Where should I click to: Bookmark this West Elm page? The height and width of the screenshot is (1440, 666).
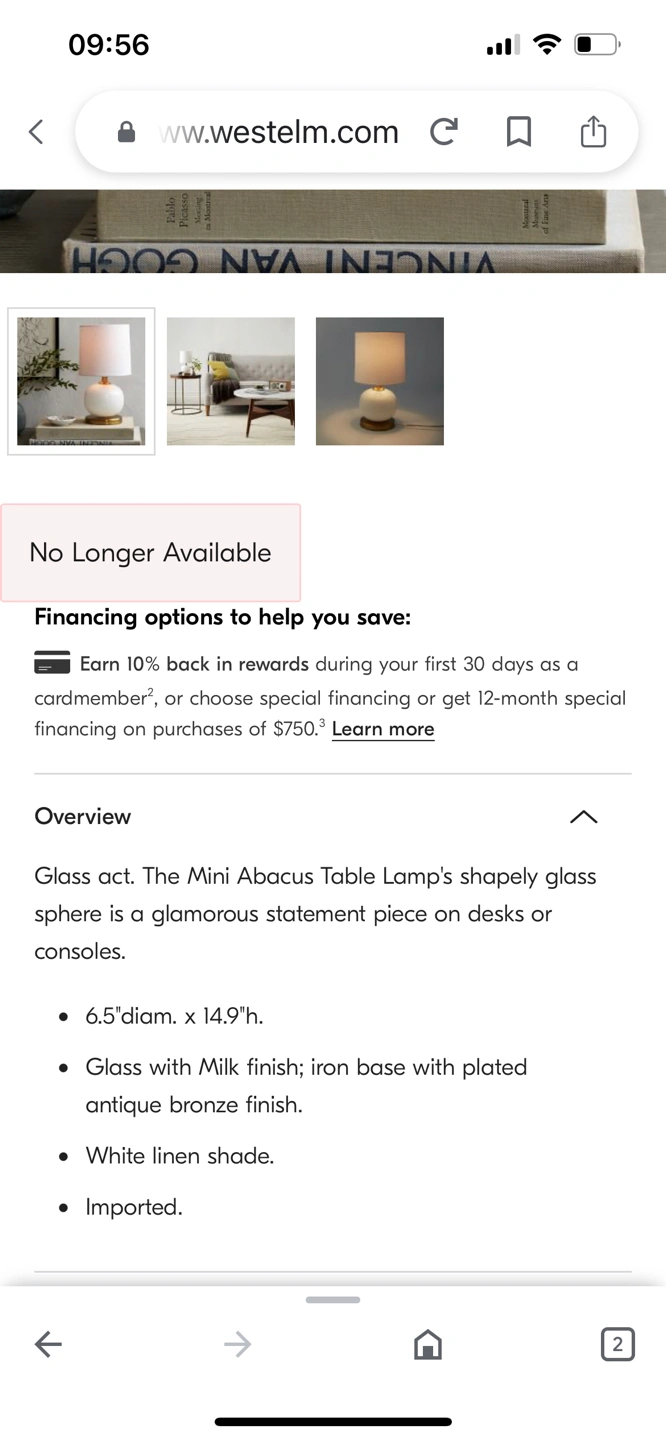(518, 132)
